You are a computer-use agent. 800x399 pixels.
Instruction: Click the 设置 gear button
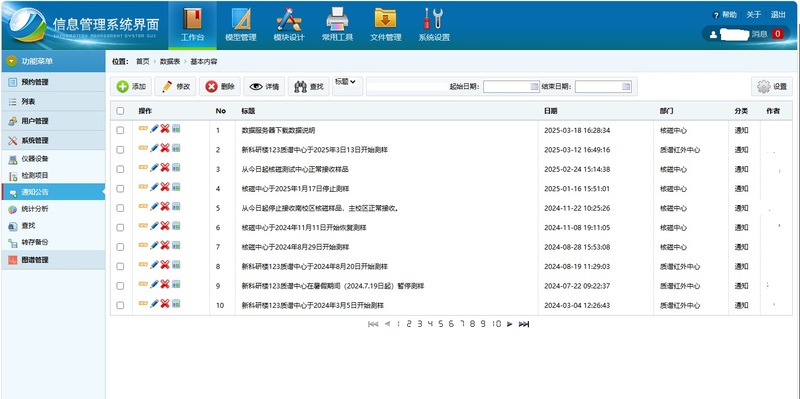[x=772, y=87]
